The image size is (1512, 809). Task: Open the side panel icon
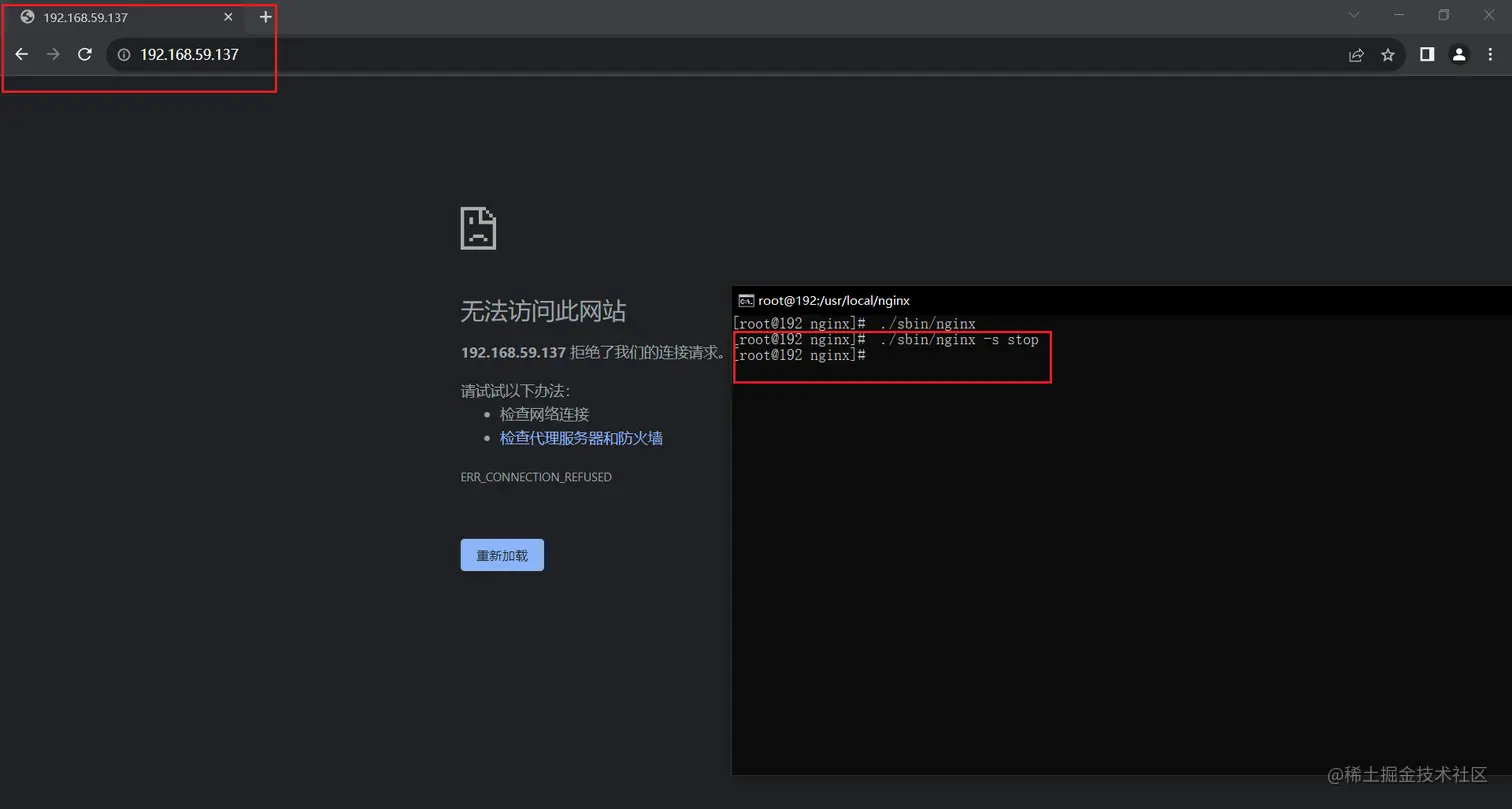tap(1427, 55)
